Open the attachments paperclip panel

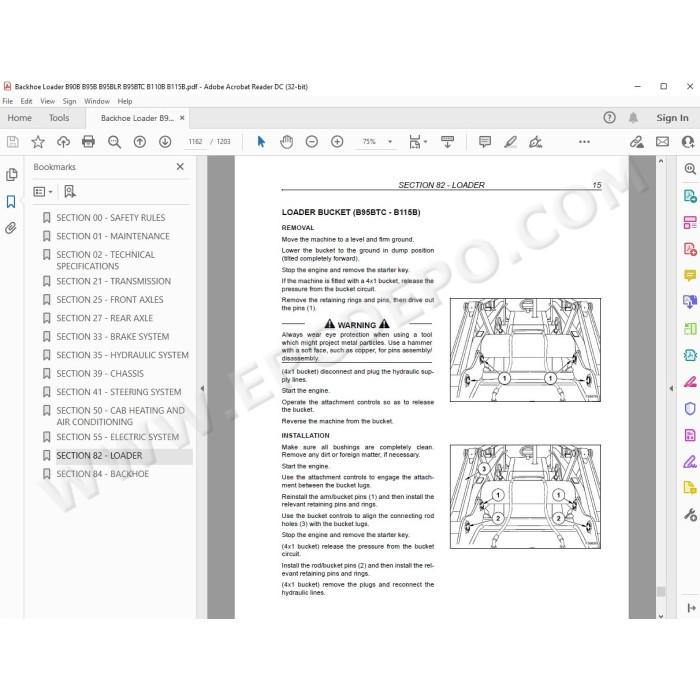(x=11, y=228)
